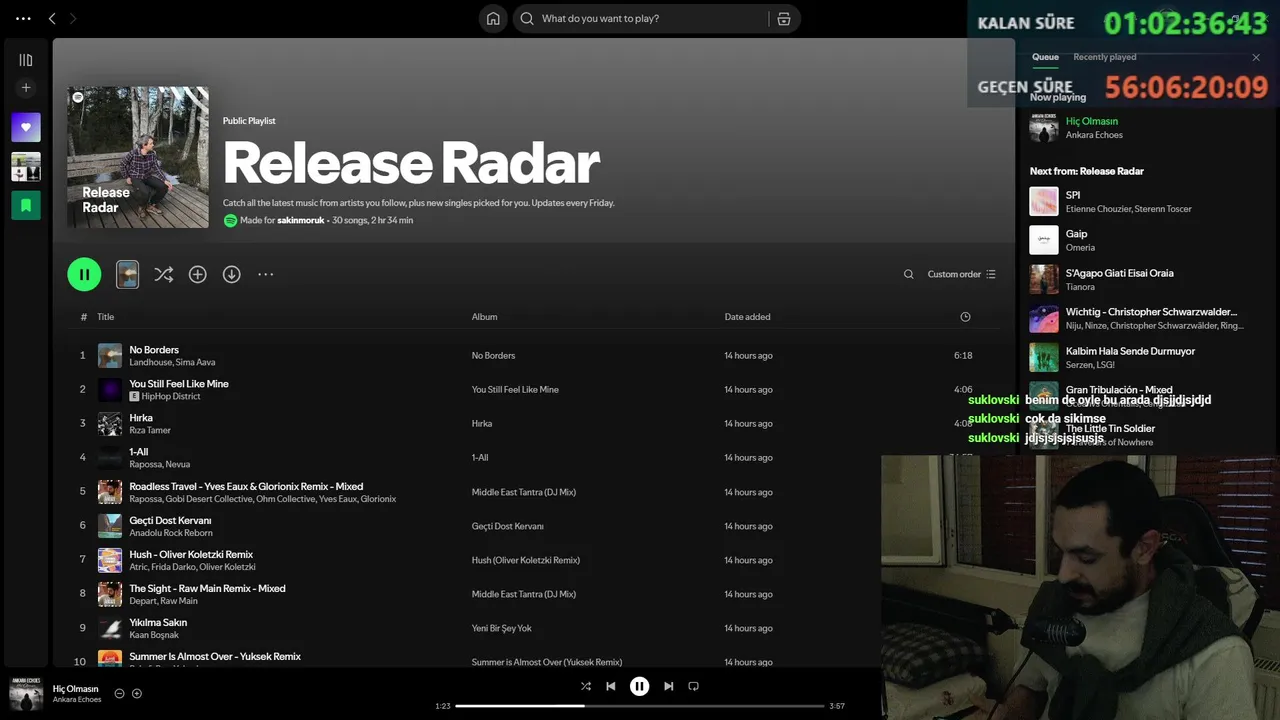This screenshot has height=720, width=1280.
Task: Select track Roadless Travel Yves Eaux Remix
Action: [246, 486]
